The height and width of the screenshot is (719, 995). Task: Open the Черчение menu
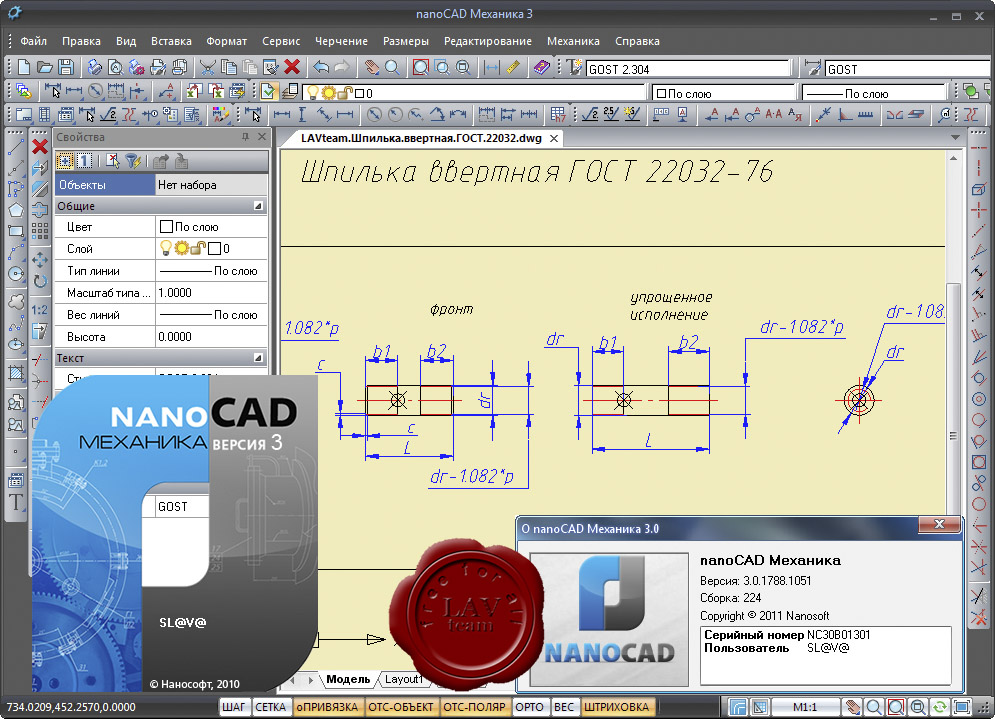tap(341, 41)
